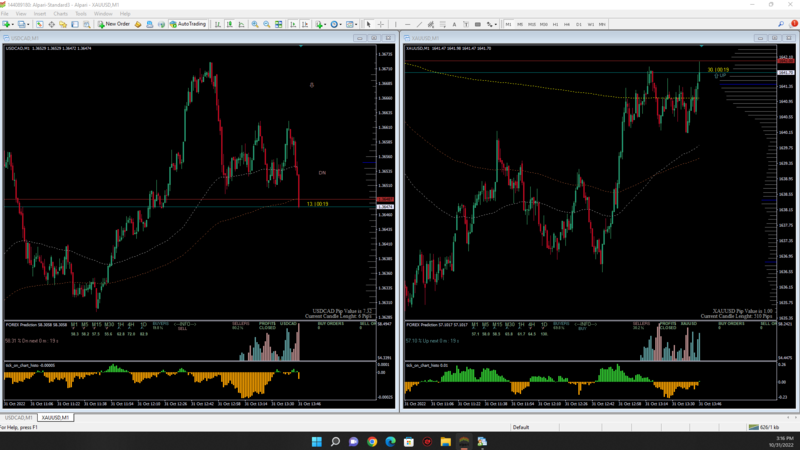Image resolution: width=800 pixels, height=450 pixels.
Task: Expand the new chart dropdown arrow
Action: 13,24
